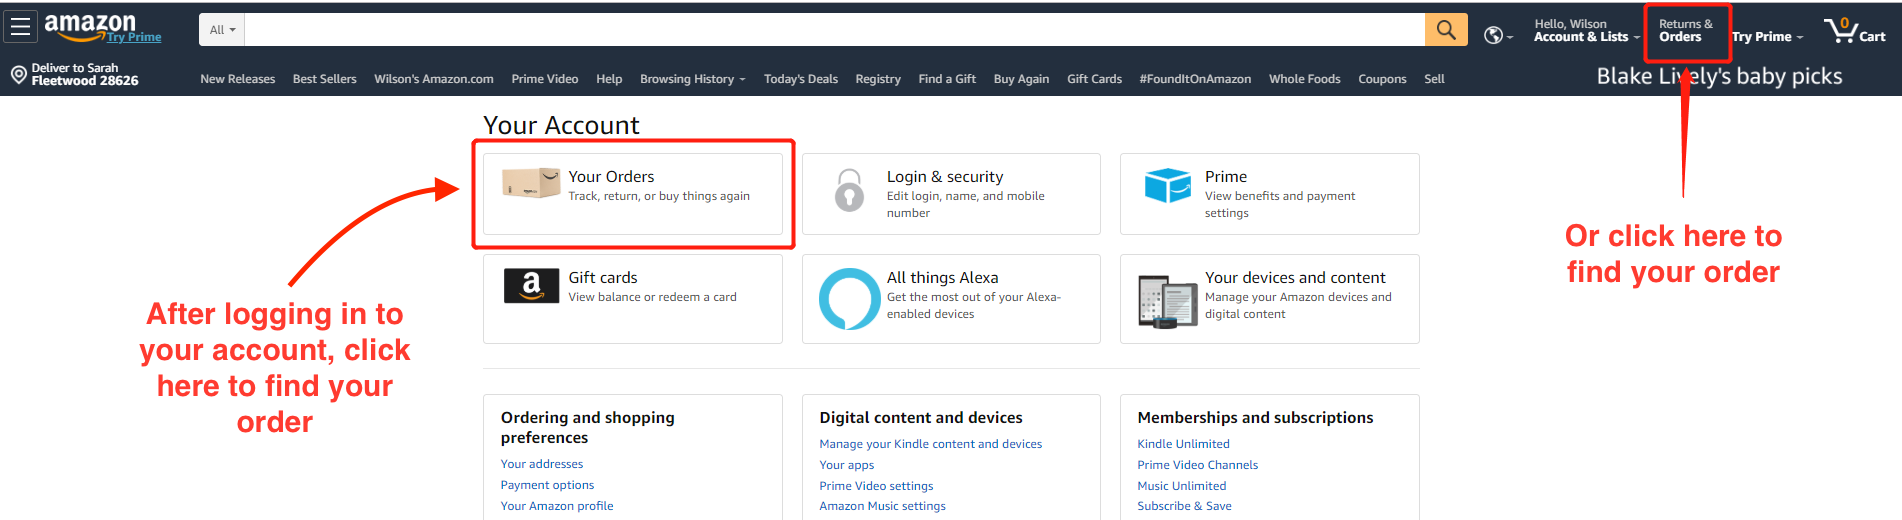Open Manage your Kindle content and devices
1902x520 pixels.
930,444
